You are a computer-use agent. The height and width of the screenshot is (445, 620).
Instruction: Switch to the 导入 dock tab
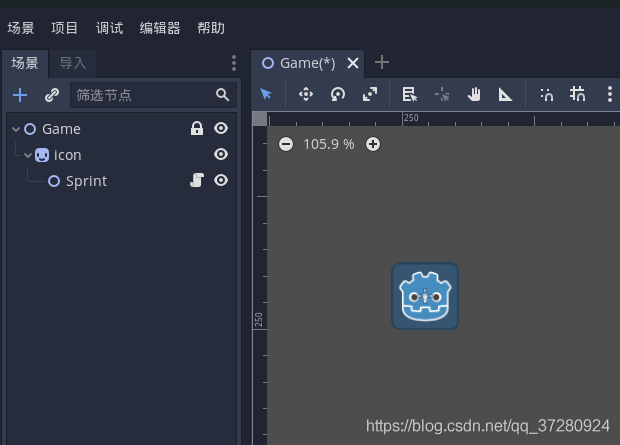tap(73, 63)
